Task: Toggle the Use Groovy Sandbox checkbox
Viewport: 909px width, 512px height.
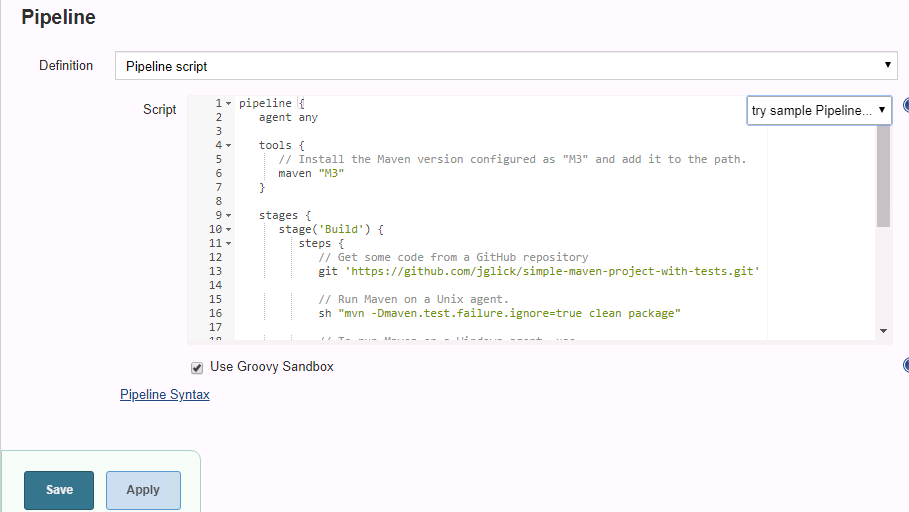Action: [x=197, y=367]
